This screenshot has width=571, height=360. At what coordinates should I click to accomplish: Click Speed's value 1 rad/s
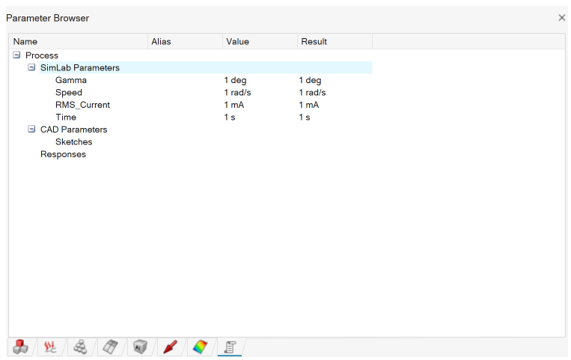(x=237, y=92)
